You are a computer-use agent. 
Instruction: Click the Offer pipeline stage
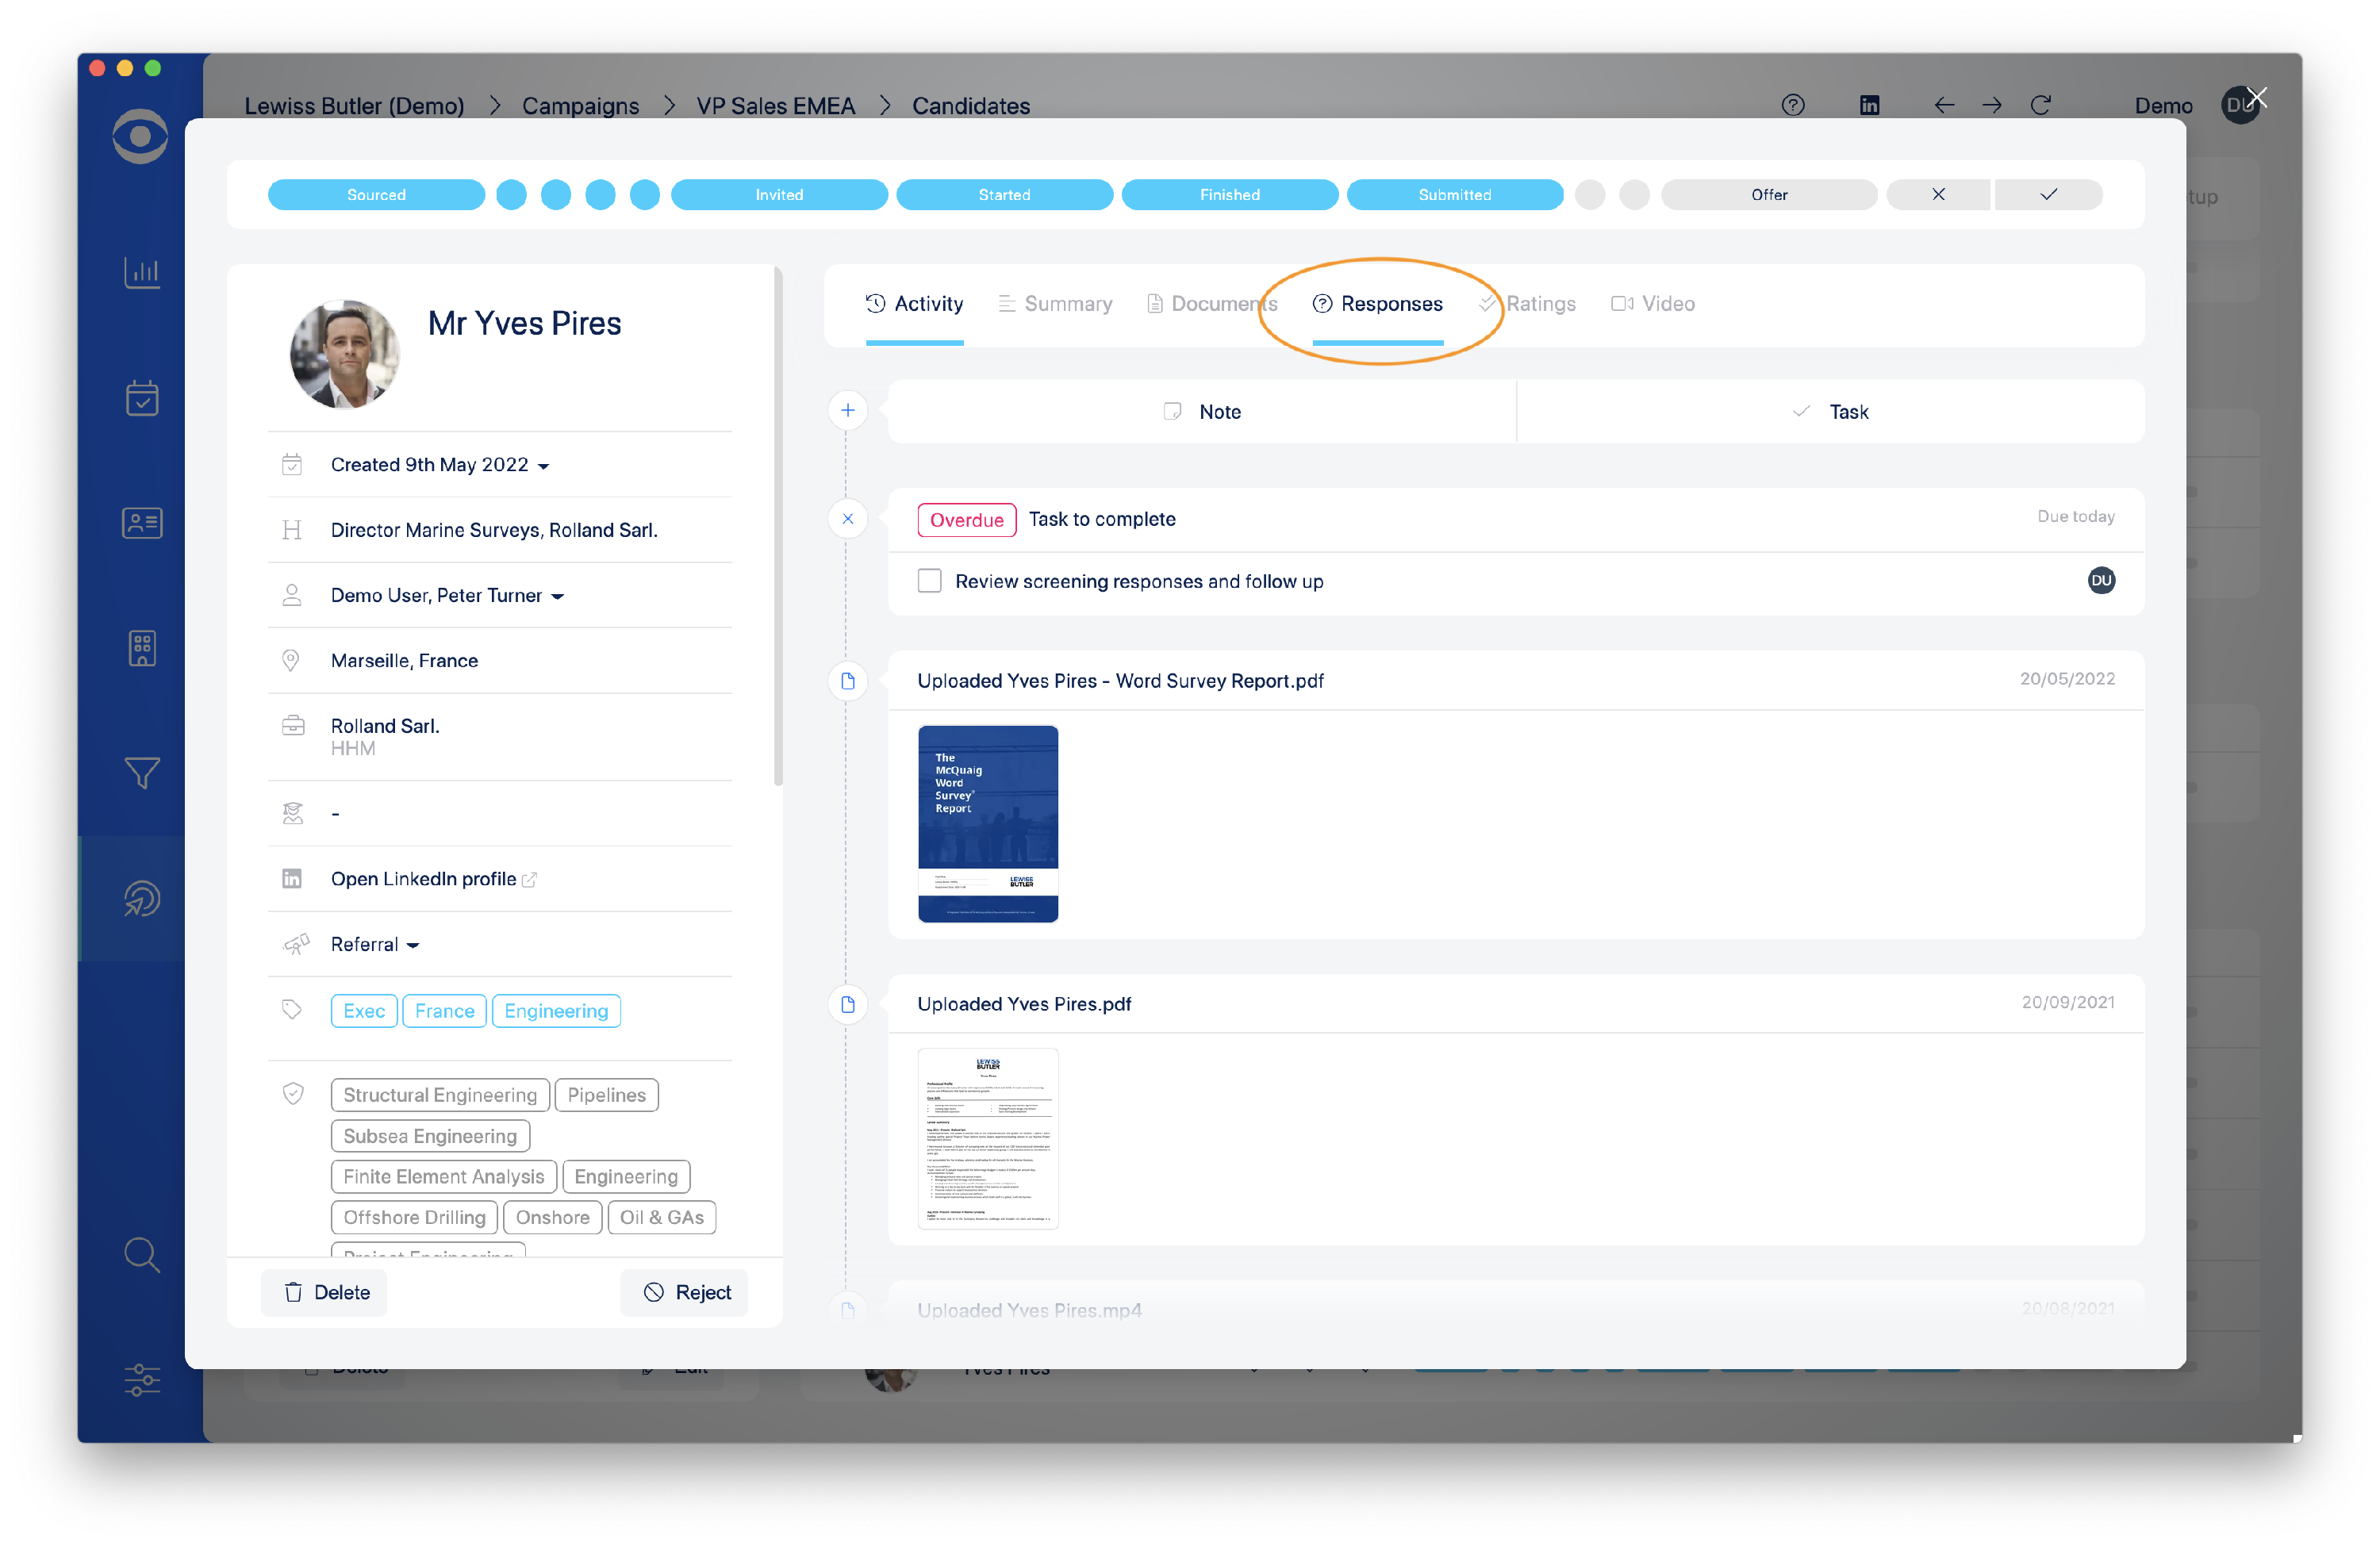(x=1768, y=194)
